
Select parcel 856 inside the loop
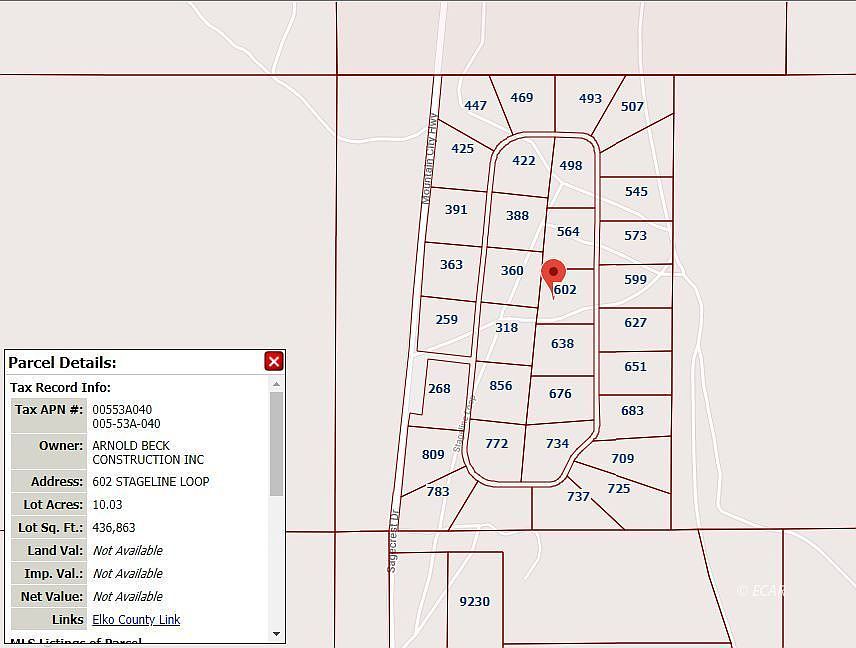[501, 386]
